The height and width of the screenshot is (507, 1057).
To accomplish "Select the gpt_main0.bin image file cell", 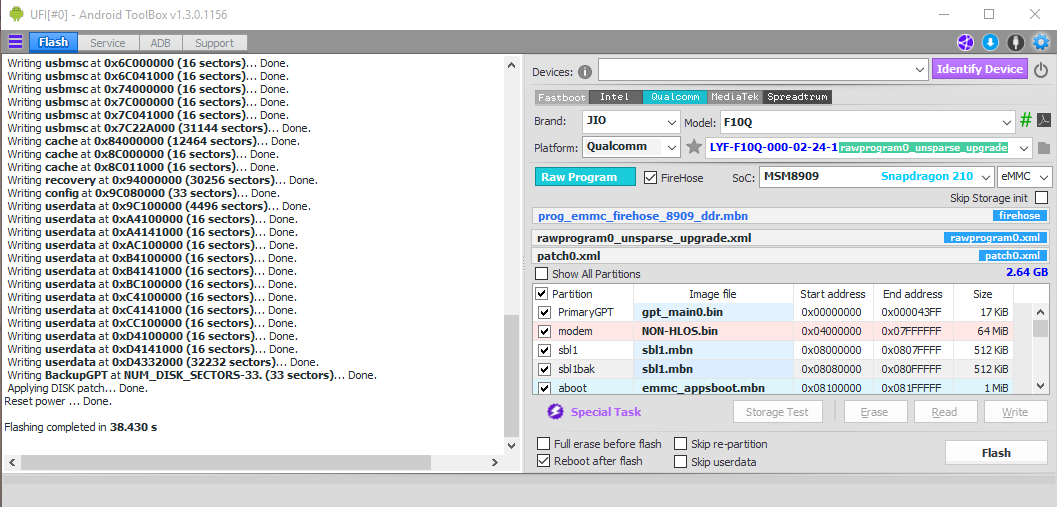I will [x=713, y=313].
